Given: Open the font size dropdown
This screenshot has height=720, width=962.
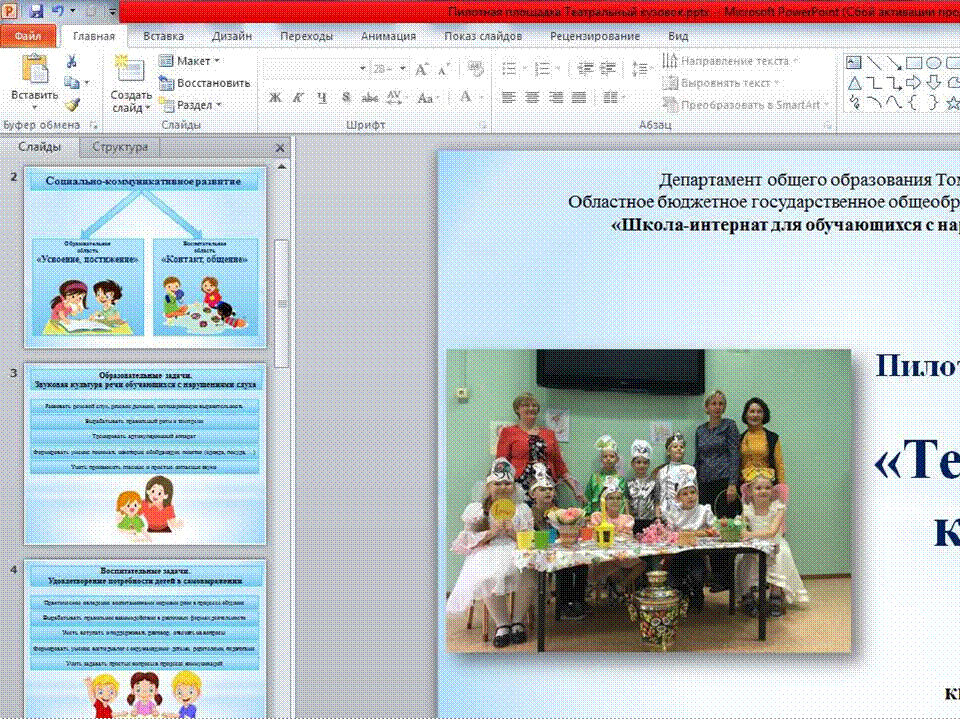Looking at the screenshot, I should pyautogui.click(x=402, y=69).
